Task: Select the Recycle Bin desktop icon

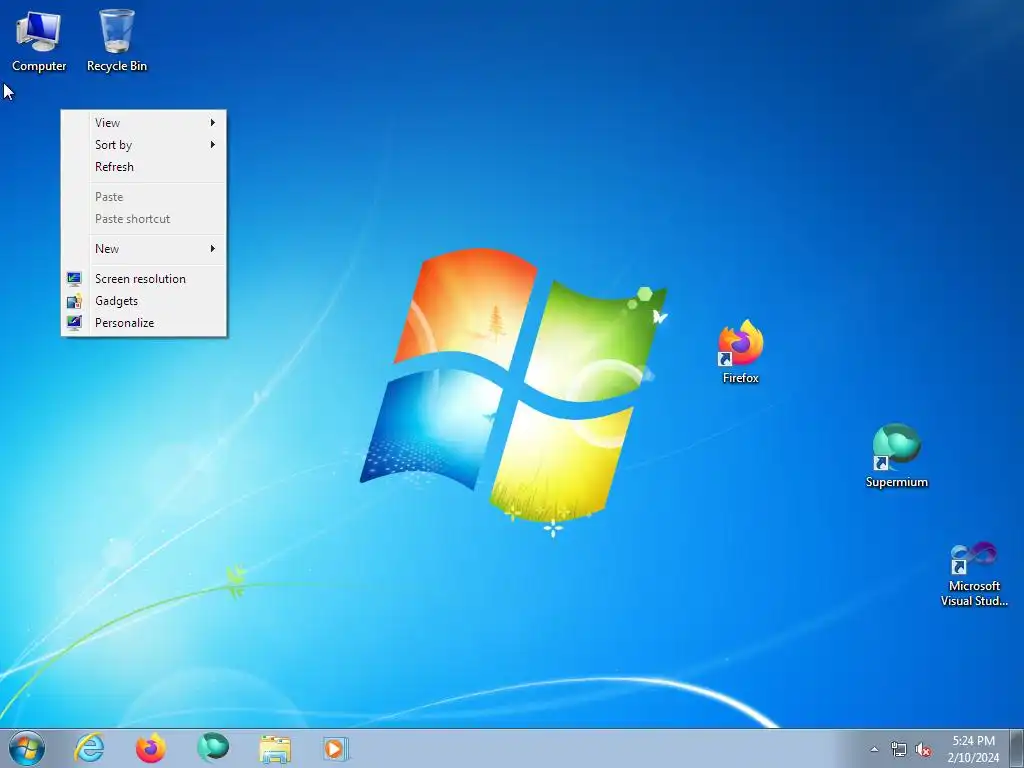Action: pos(117,41)
